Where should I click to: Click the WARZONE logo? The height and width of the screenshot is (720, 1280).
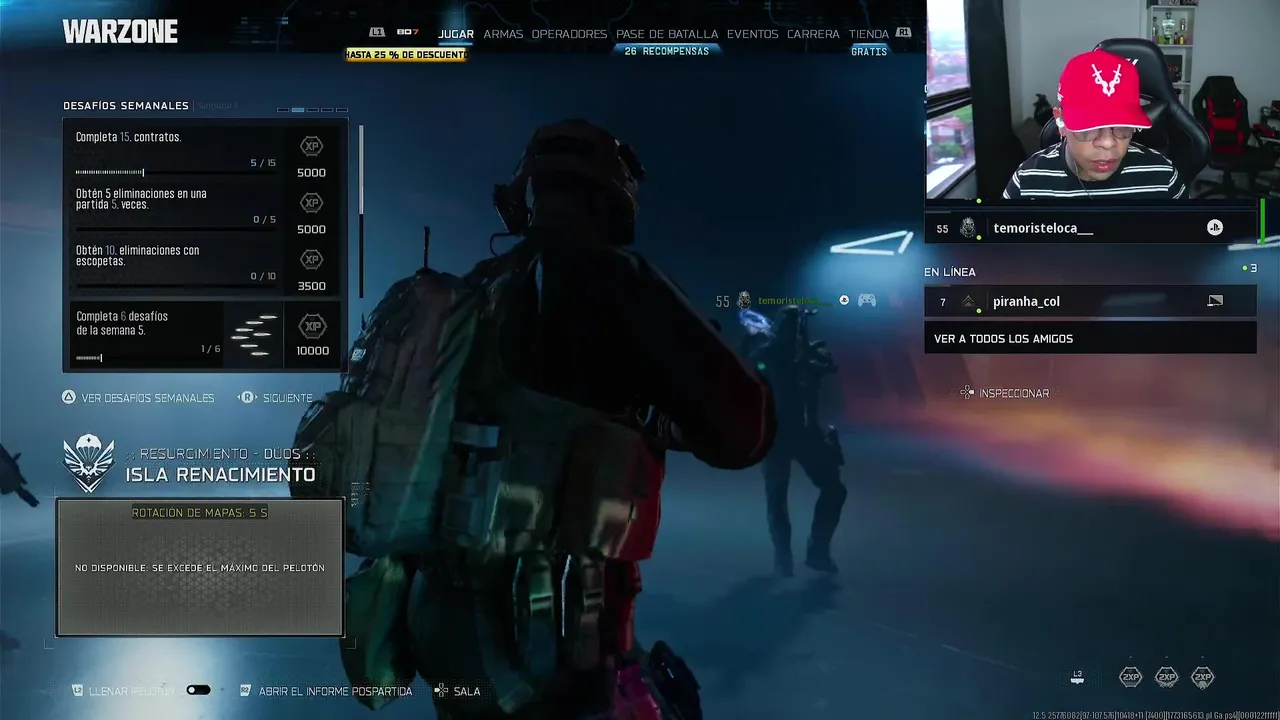coord(120,32)
